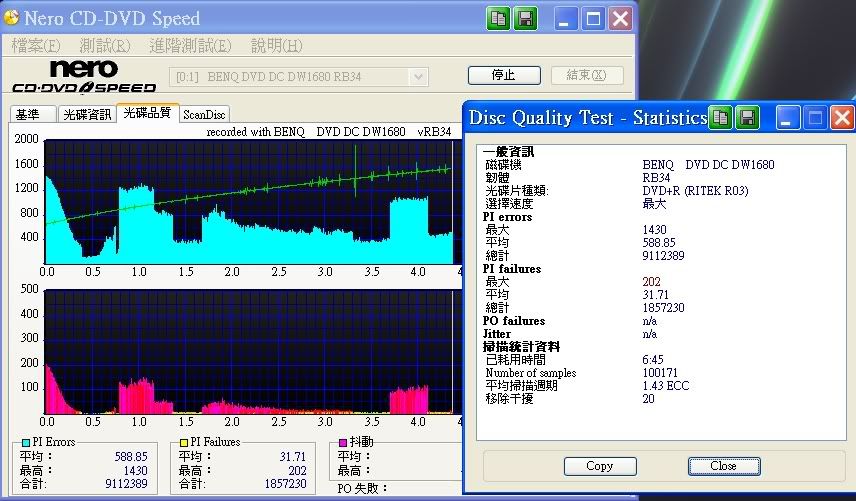Click PI failures maximum value 202 in Statistics
The width and height of the screenshot is (856, 501).
tap(651, 282)
